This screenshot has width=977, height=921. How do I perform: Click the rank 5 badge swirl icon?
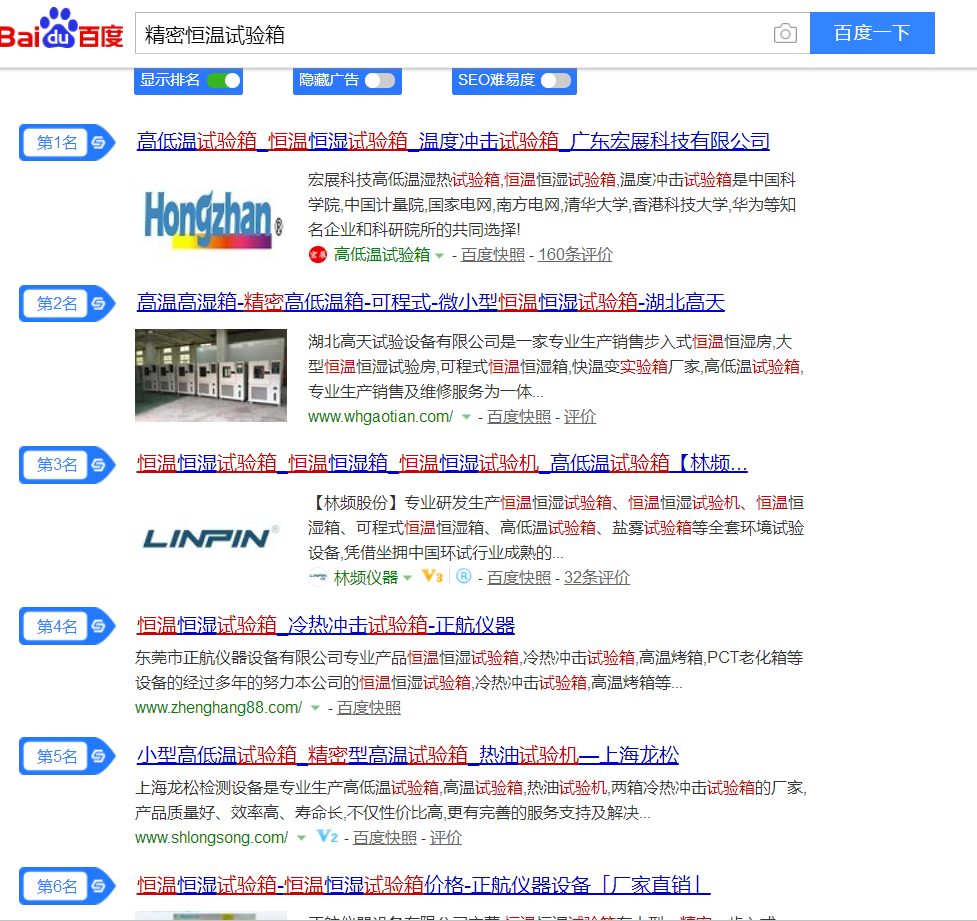click(x=98, y=756)
